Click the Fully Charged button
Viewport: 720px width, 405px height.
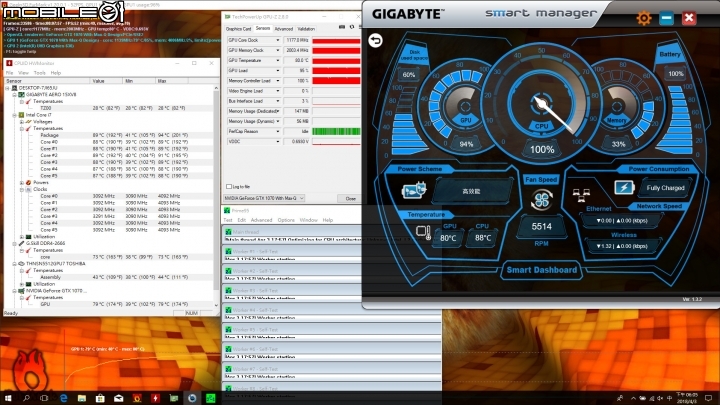(665, 188)
